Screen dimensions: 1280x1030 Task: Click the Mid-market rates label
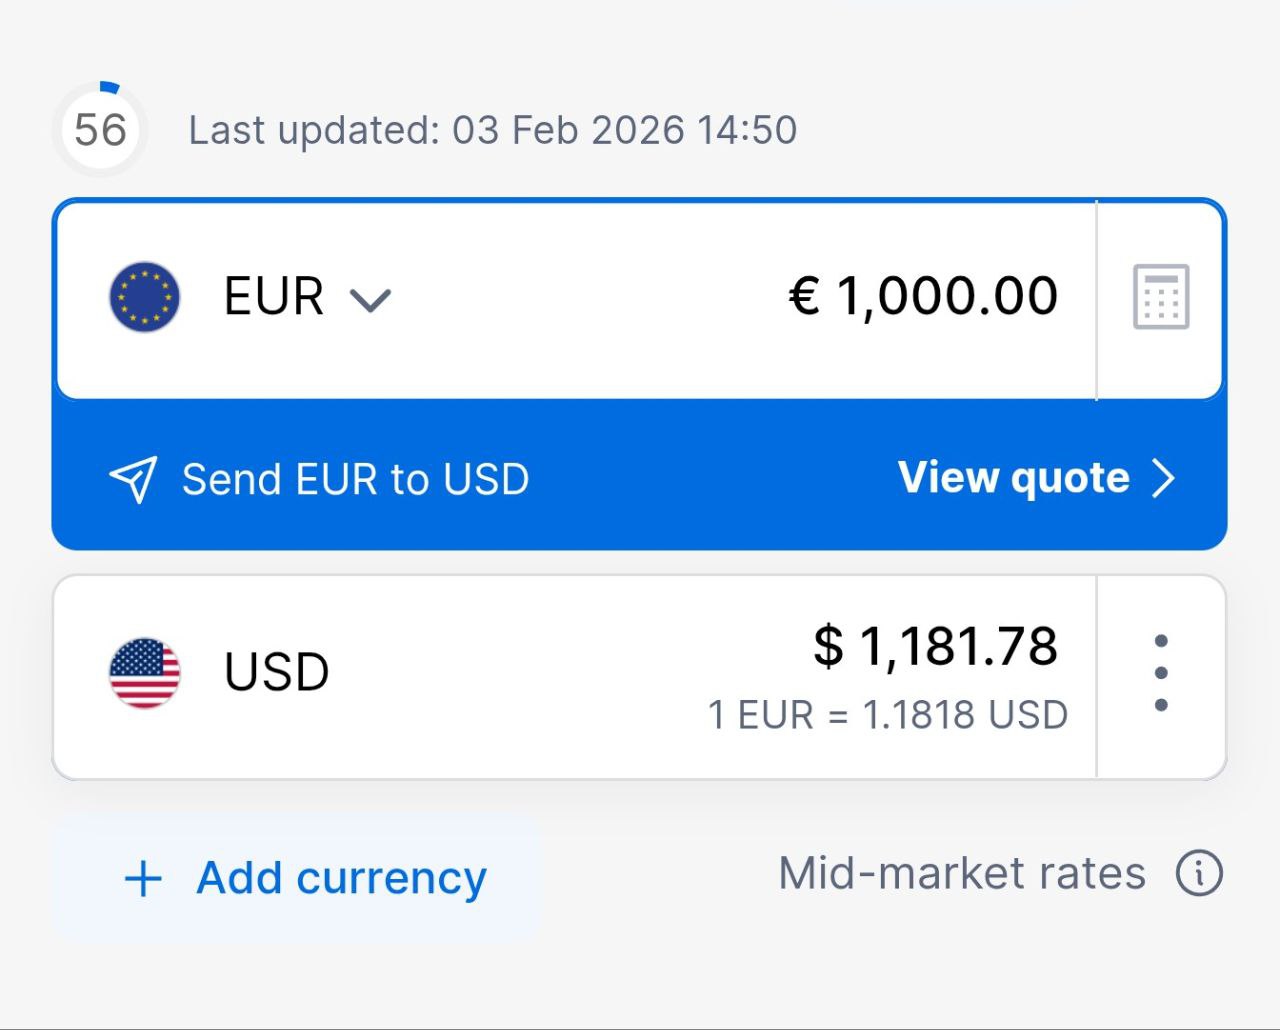tap(962, 873)
